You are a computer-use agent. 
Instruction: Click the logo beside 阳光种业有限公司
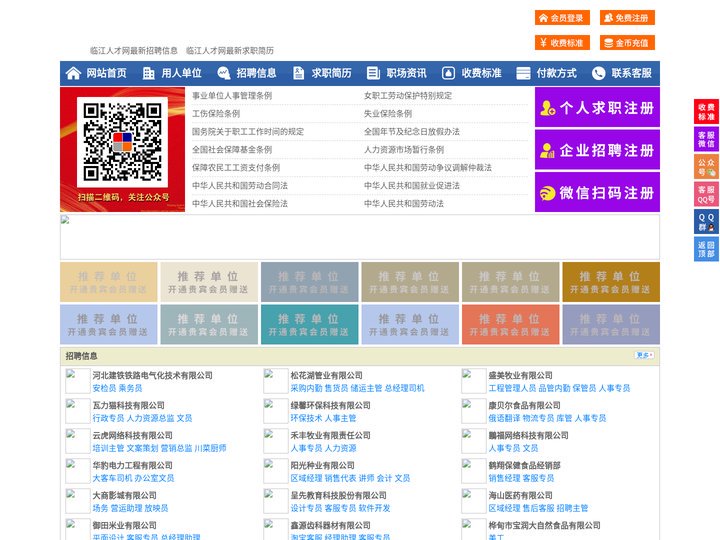click(x=276, y=471)
